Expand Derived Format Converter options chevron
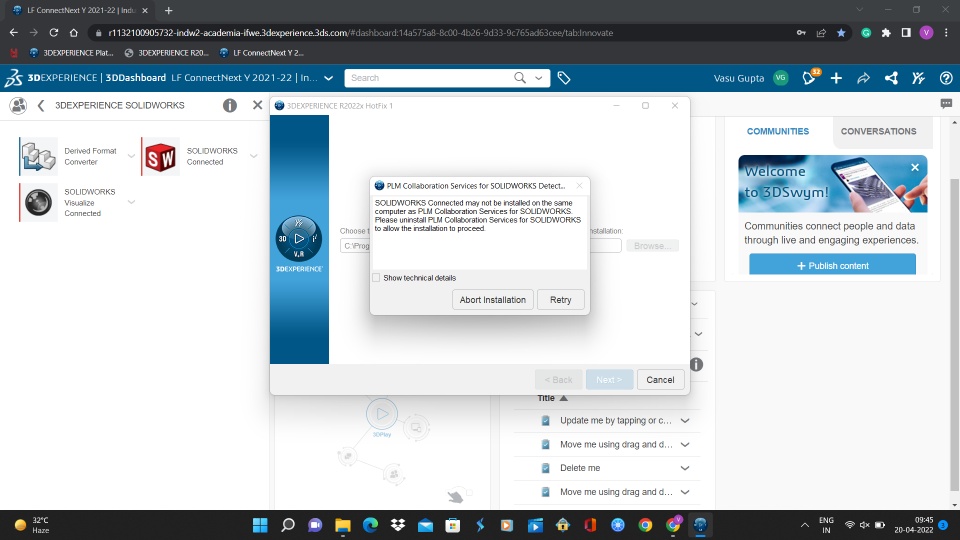This screenshot has height=540, width=960. click(x=131, y=156)
